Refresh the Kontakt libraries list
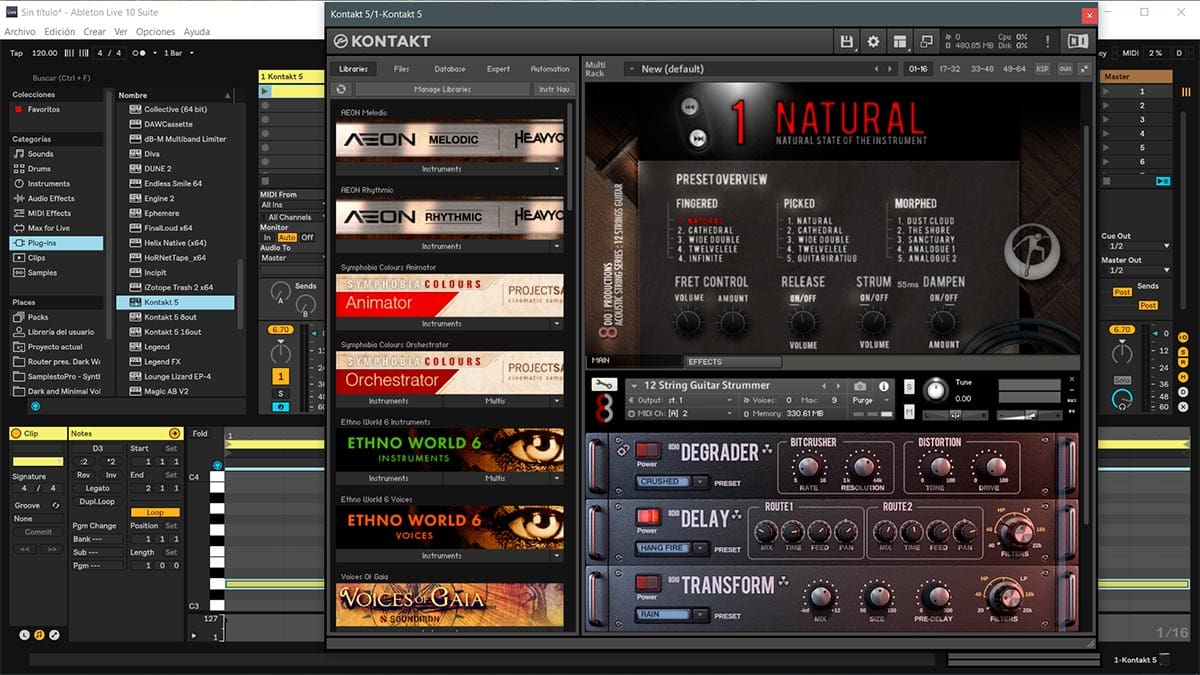The image size is (1200, 675). [342, 89]
